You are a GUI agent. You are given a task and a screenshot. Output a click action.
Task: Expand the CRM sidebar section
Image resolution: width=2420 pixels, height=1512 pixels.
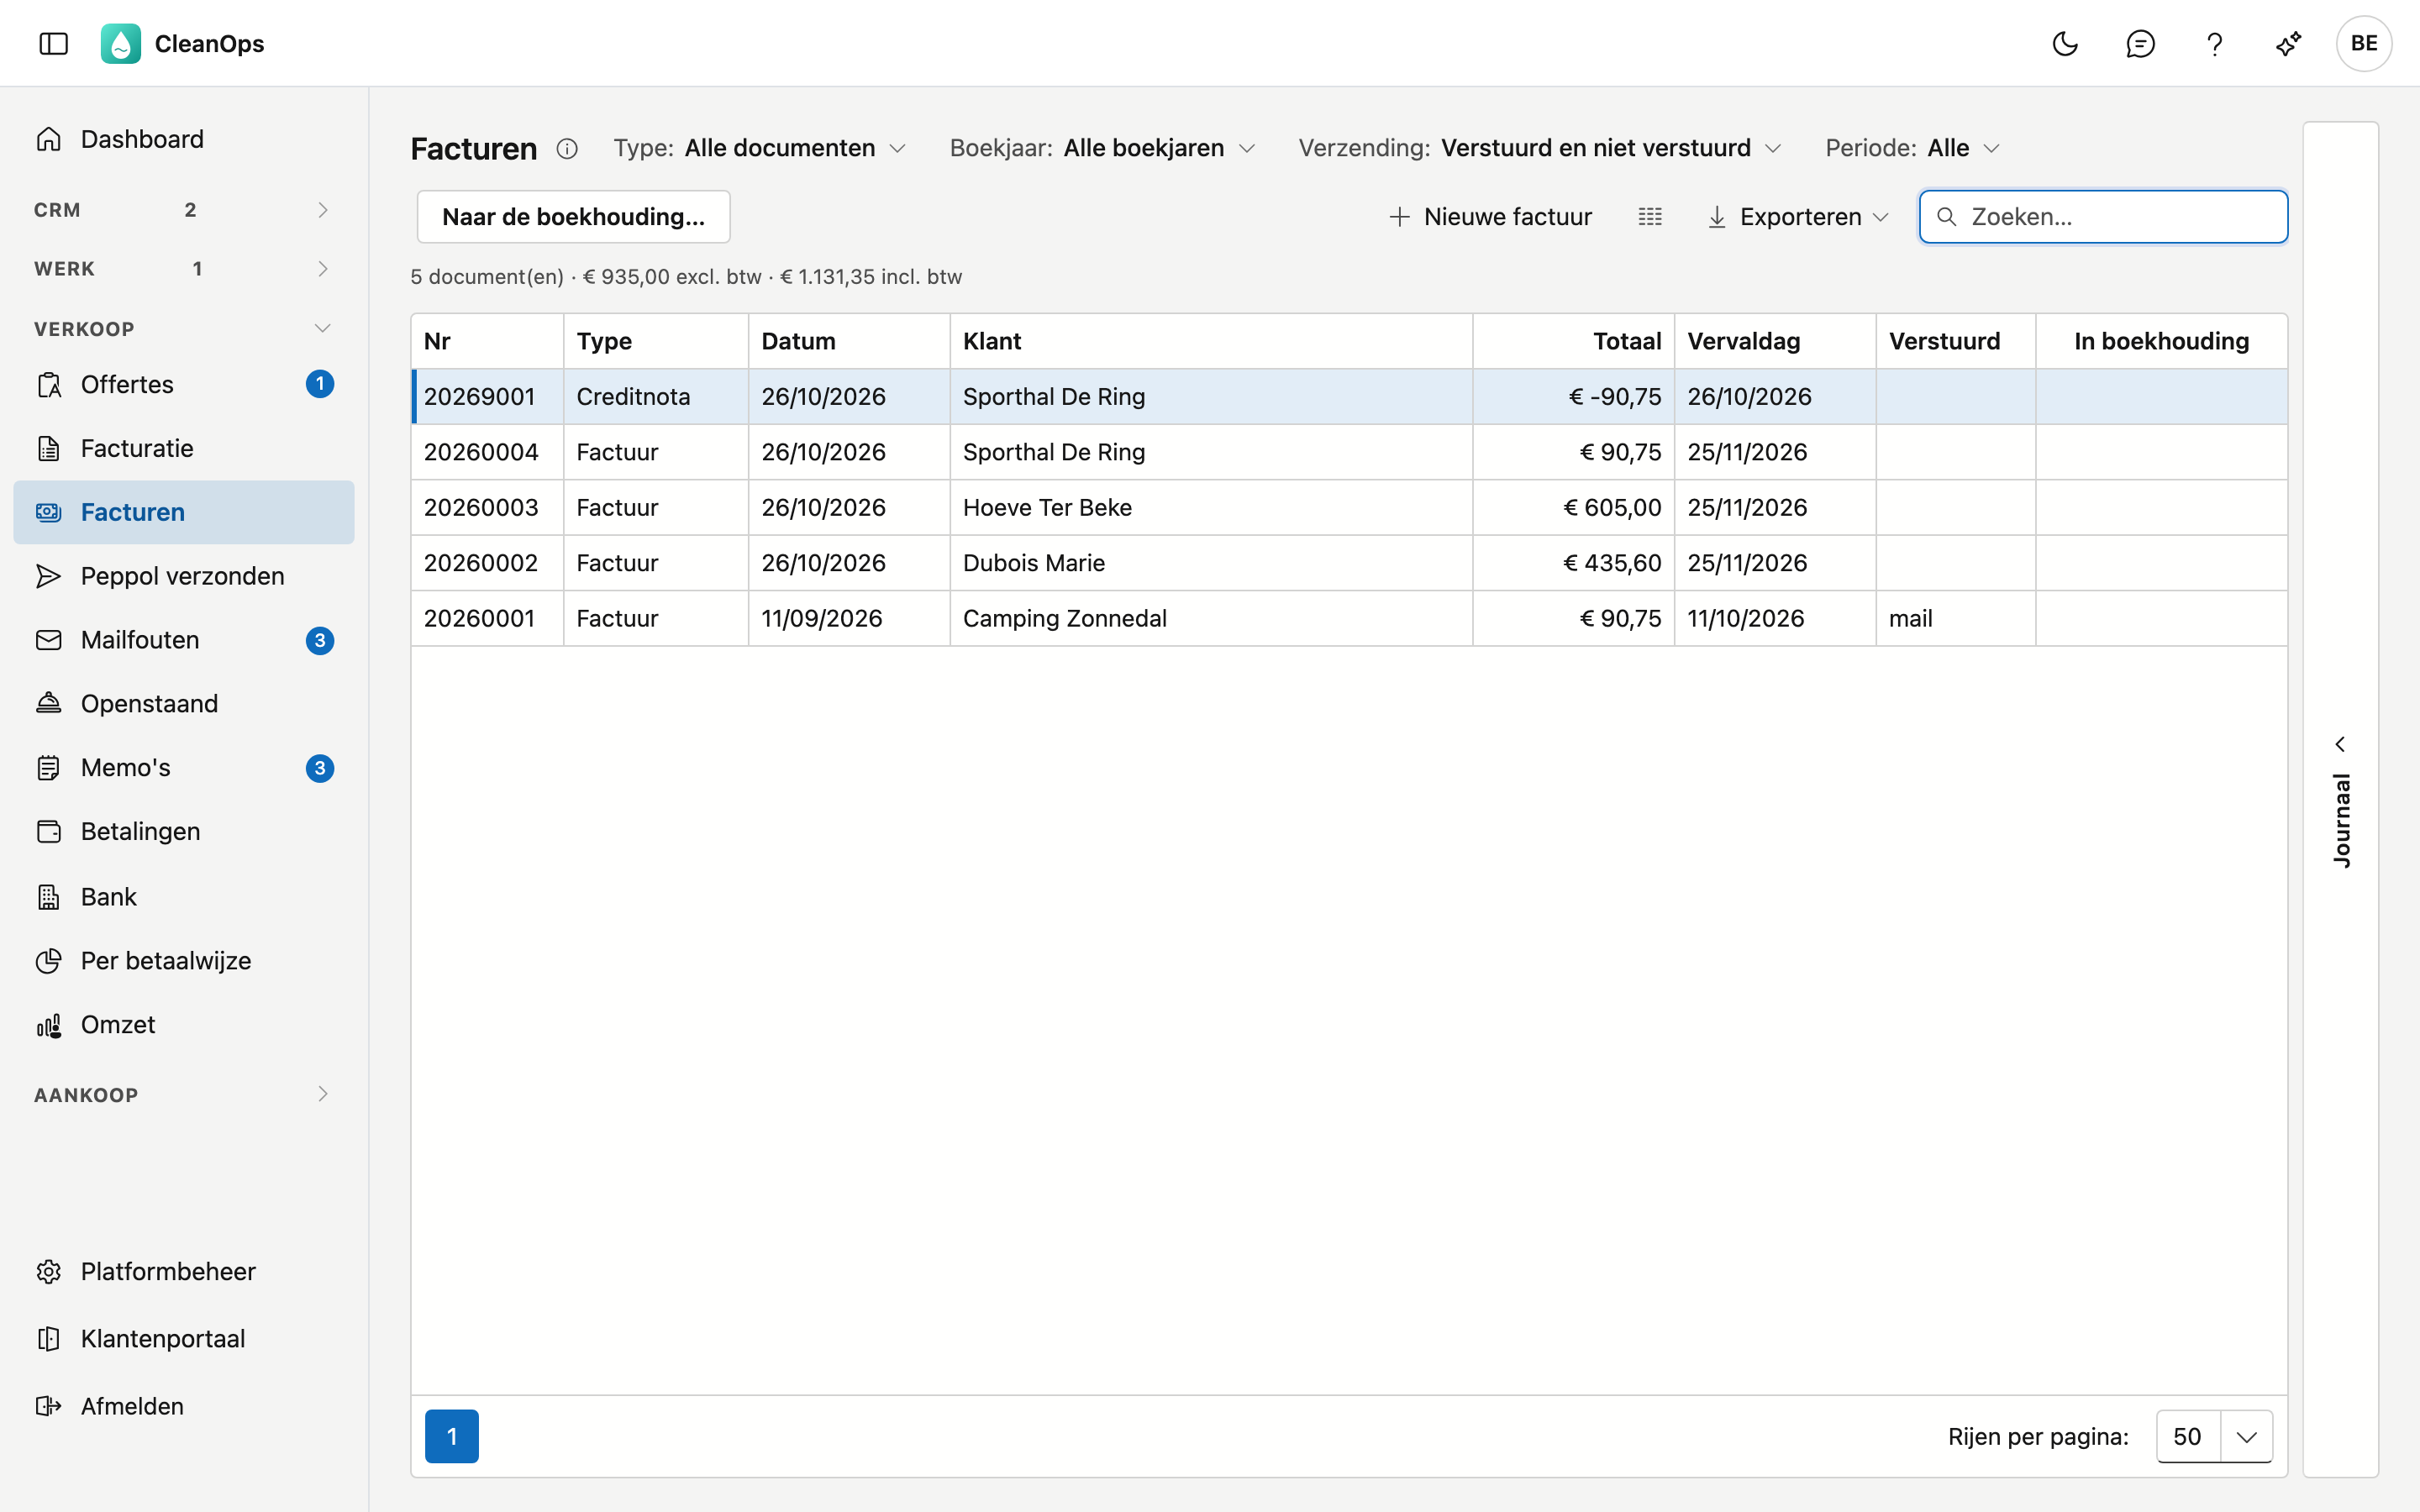coord(184,210)
